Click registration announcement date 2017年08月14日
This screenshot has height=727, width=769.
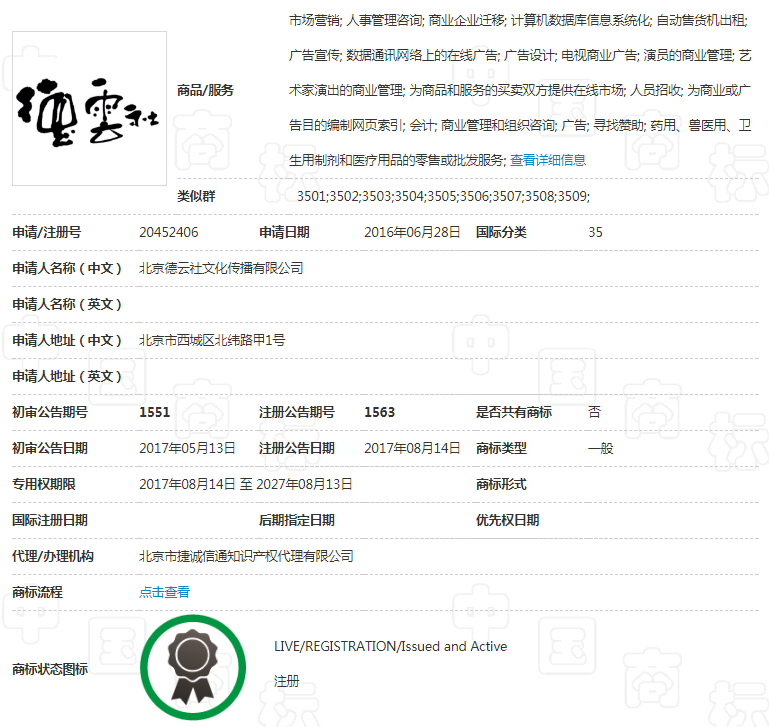[412, 448]
